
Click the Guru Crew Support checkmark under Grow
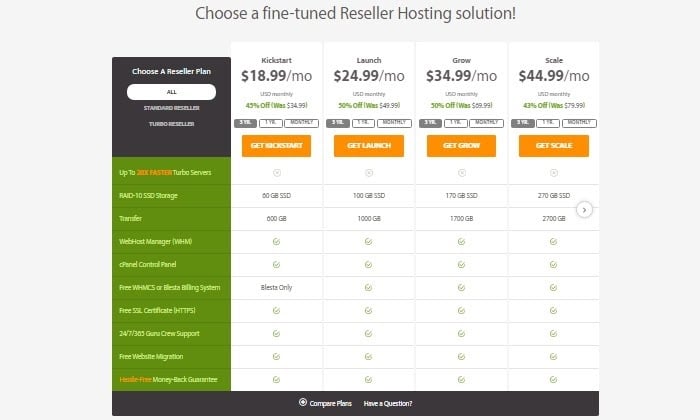point(461,333)
